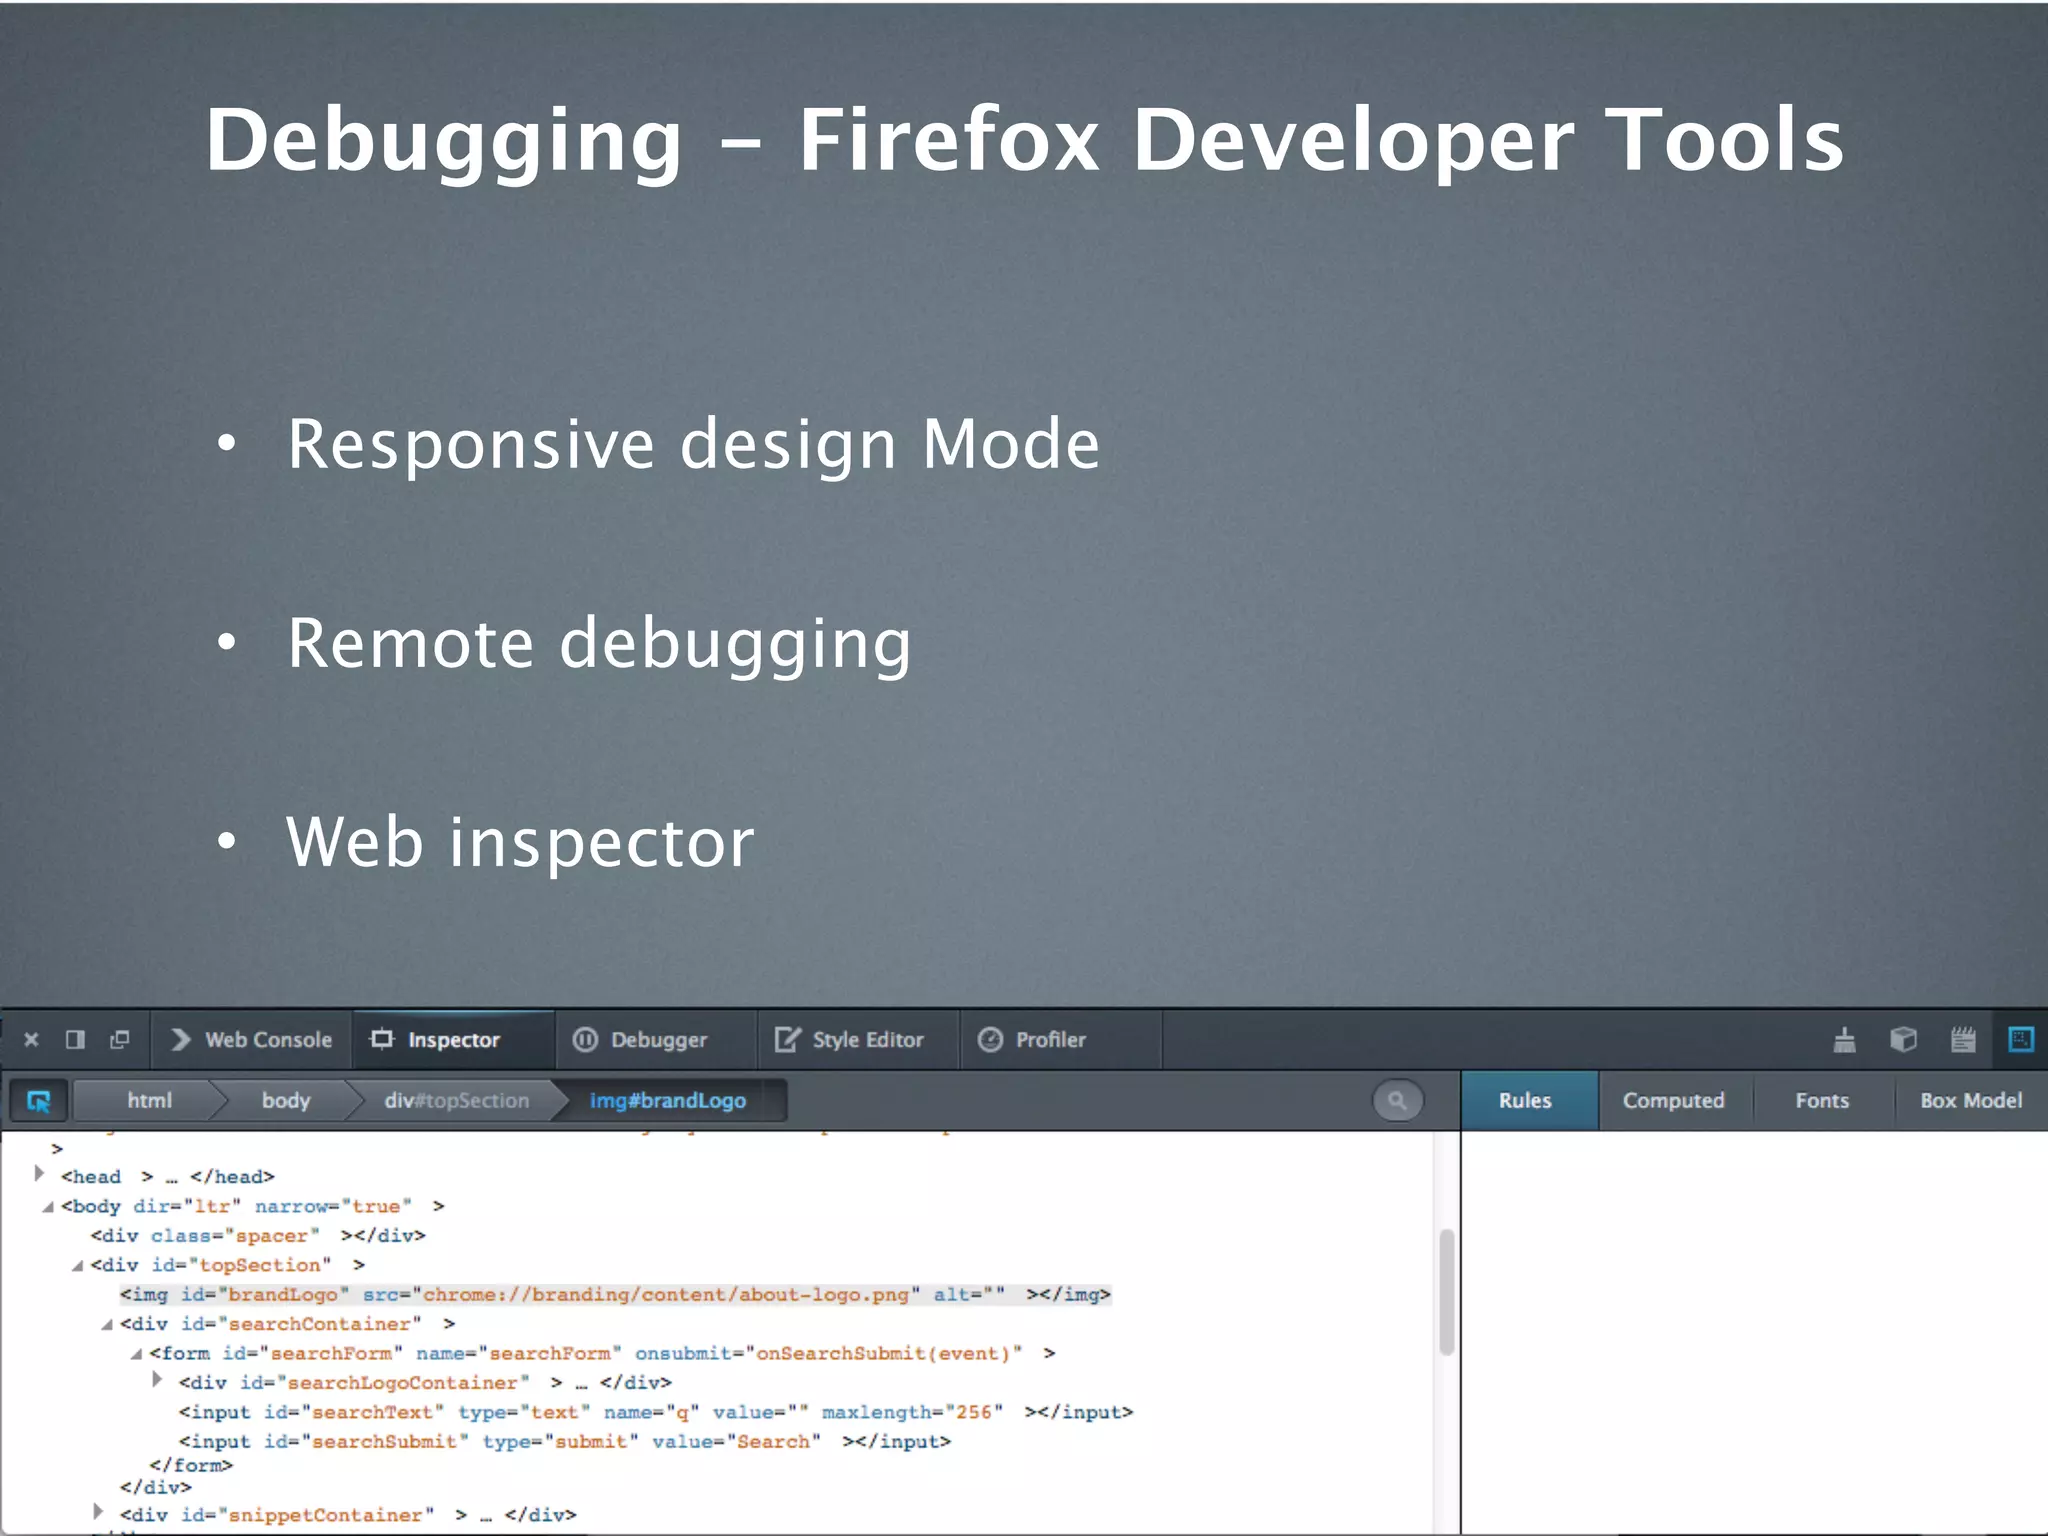Open the Profiler tab

coord(1060,1040)
